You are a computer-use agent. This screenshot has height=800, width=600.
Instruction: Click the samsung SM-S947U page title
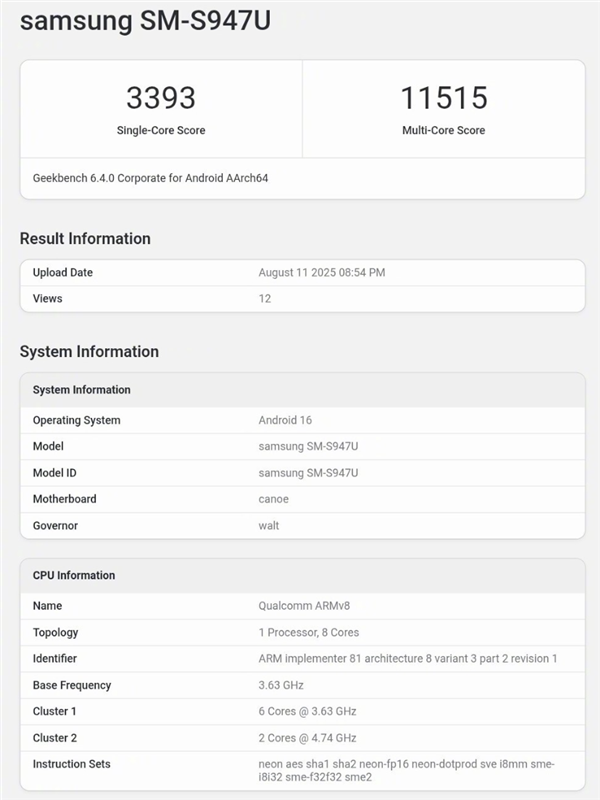tap(145, 21)
